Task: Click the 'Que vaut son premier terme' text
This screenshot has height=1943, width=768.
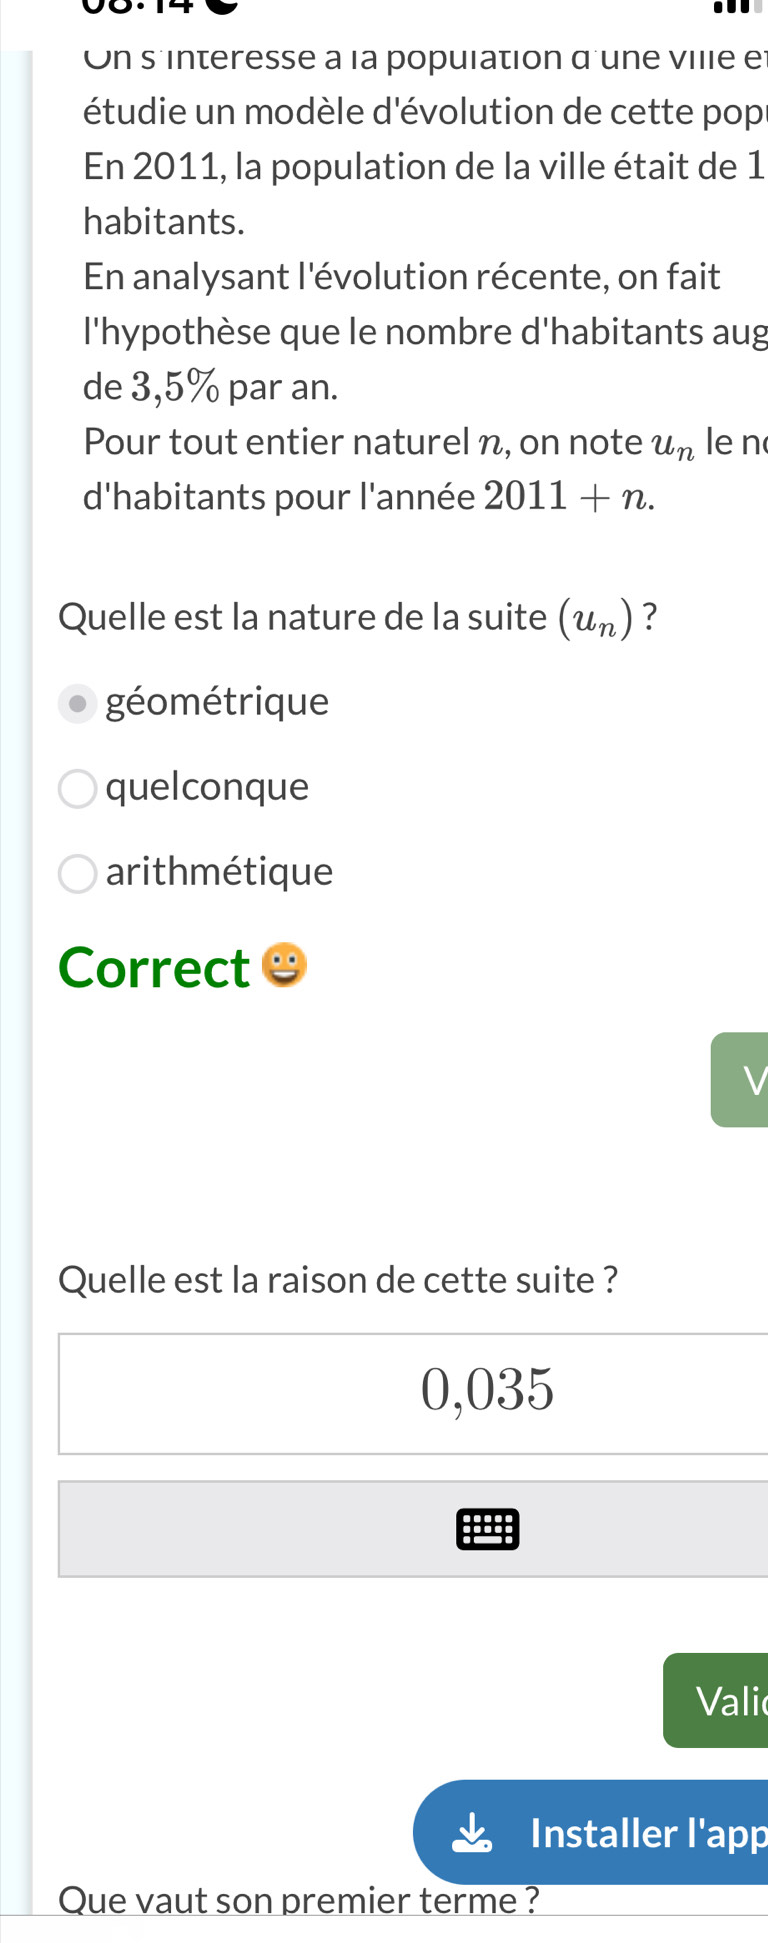Action: click(299, 1898)
